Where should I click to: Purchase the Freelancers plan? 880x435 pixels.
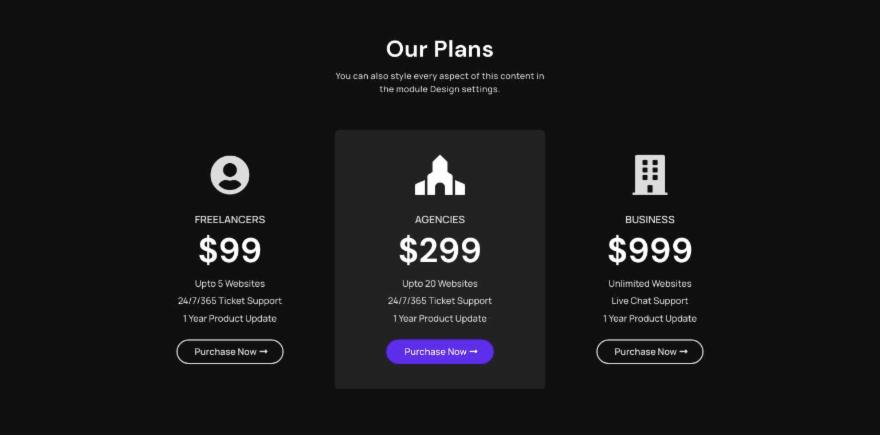230,352
